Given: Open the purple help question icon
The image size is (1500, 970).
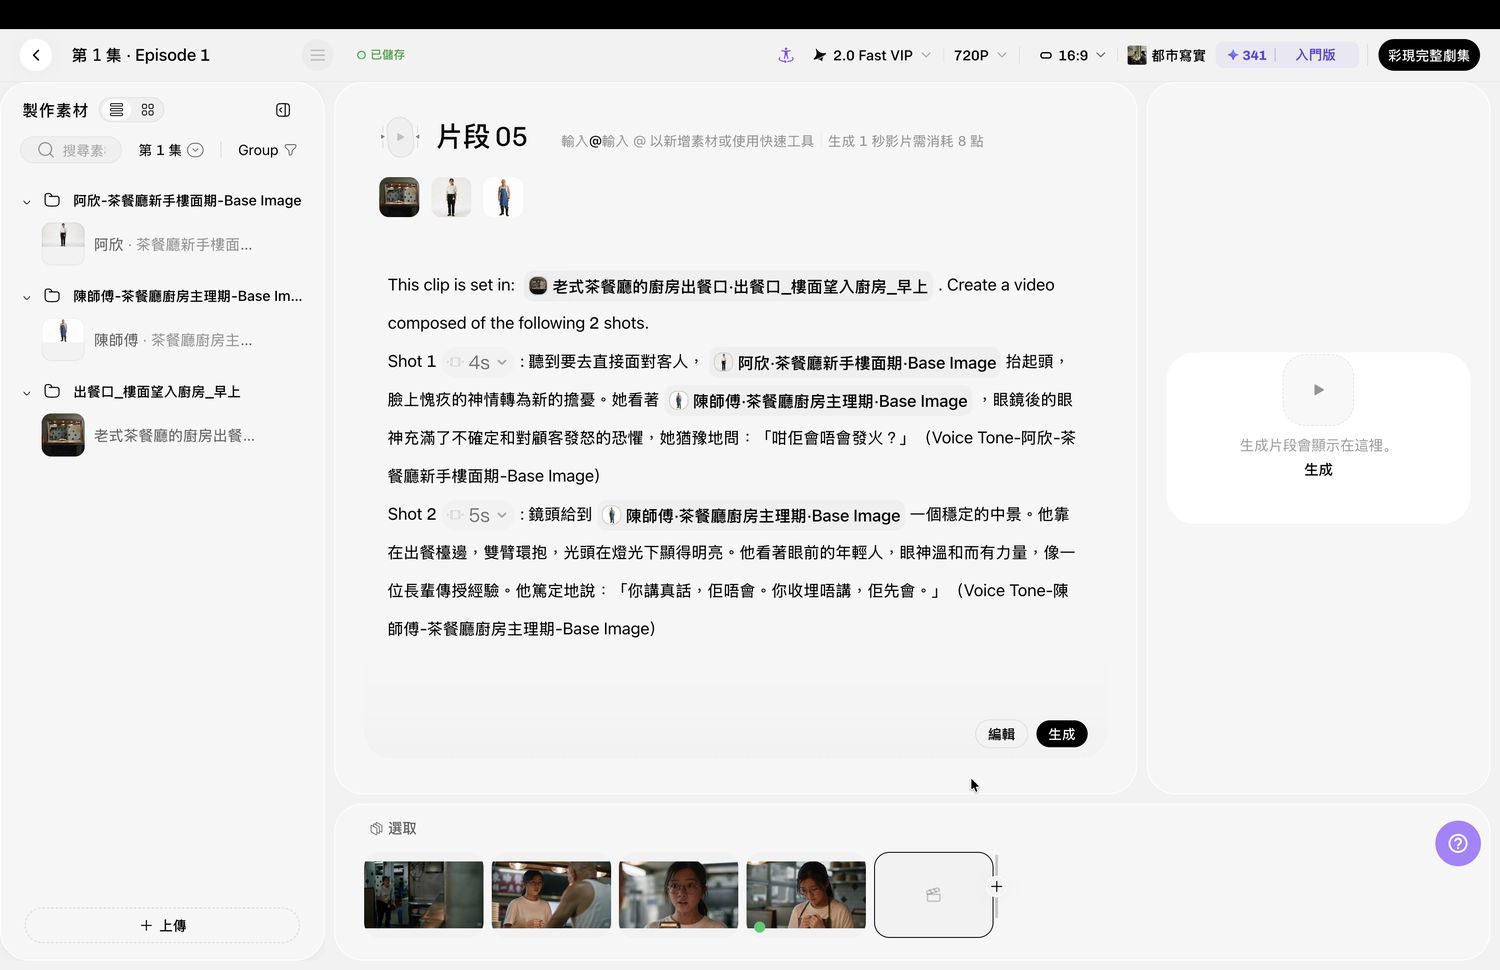Looking at the screenshot, I should [x=1458, y=843].
